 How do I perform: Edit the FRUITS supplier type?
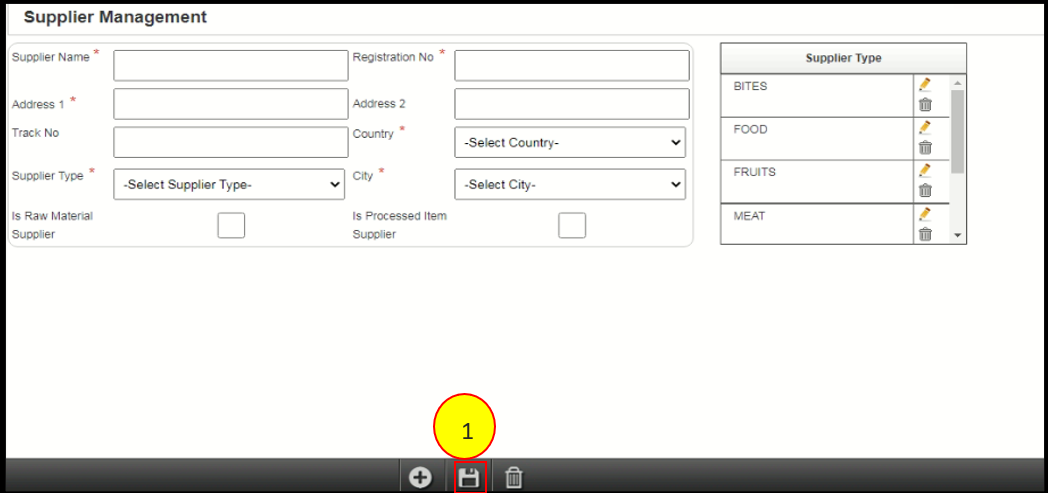925,171
